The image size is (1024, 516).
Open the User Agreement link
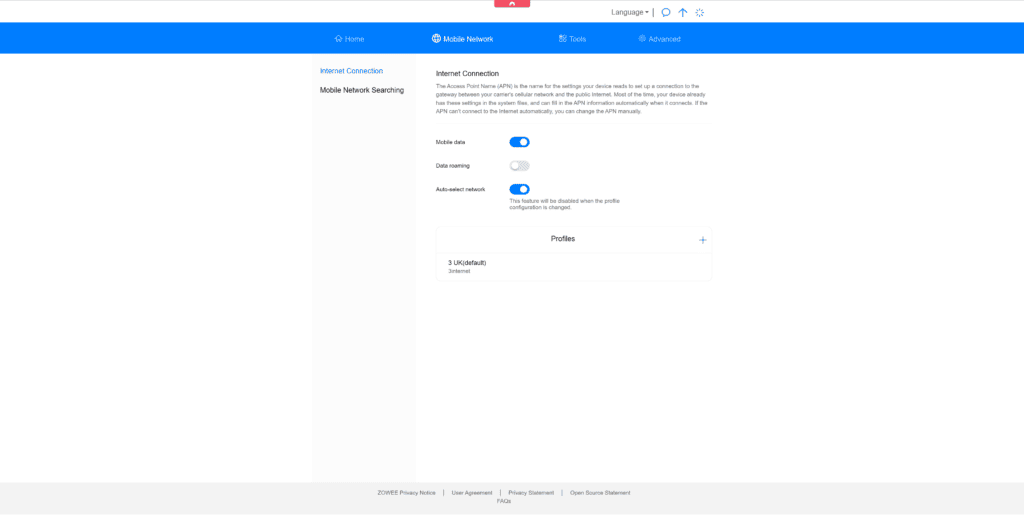[x=472, y=493]
